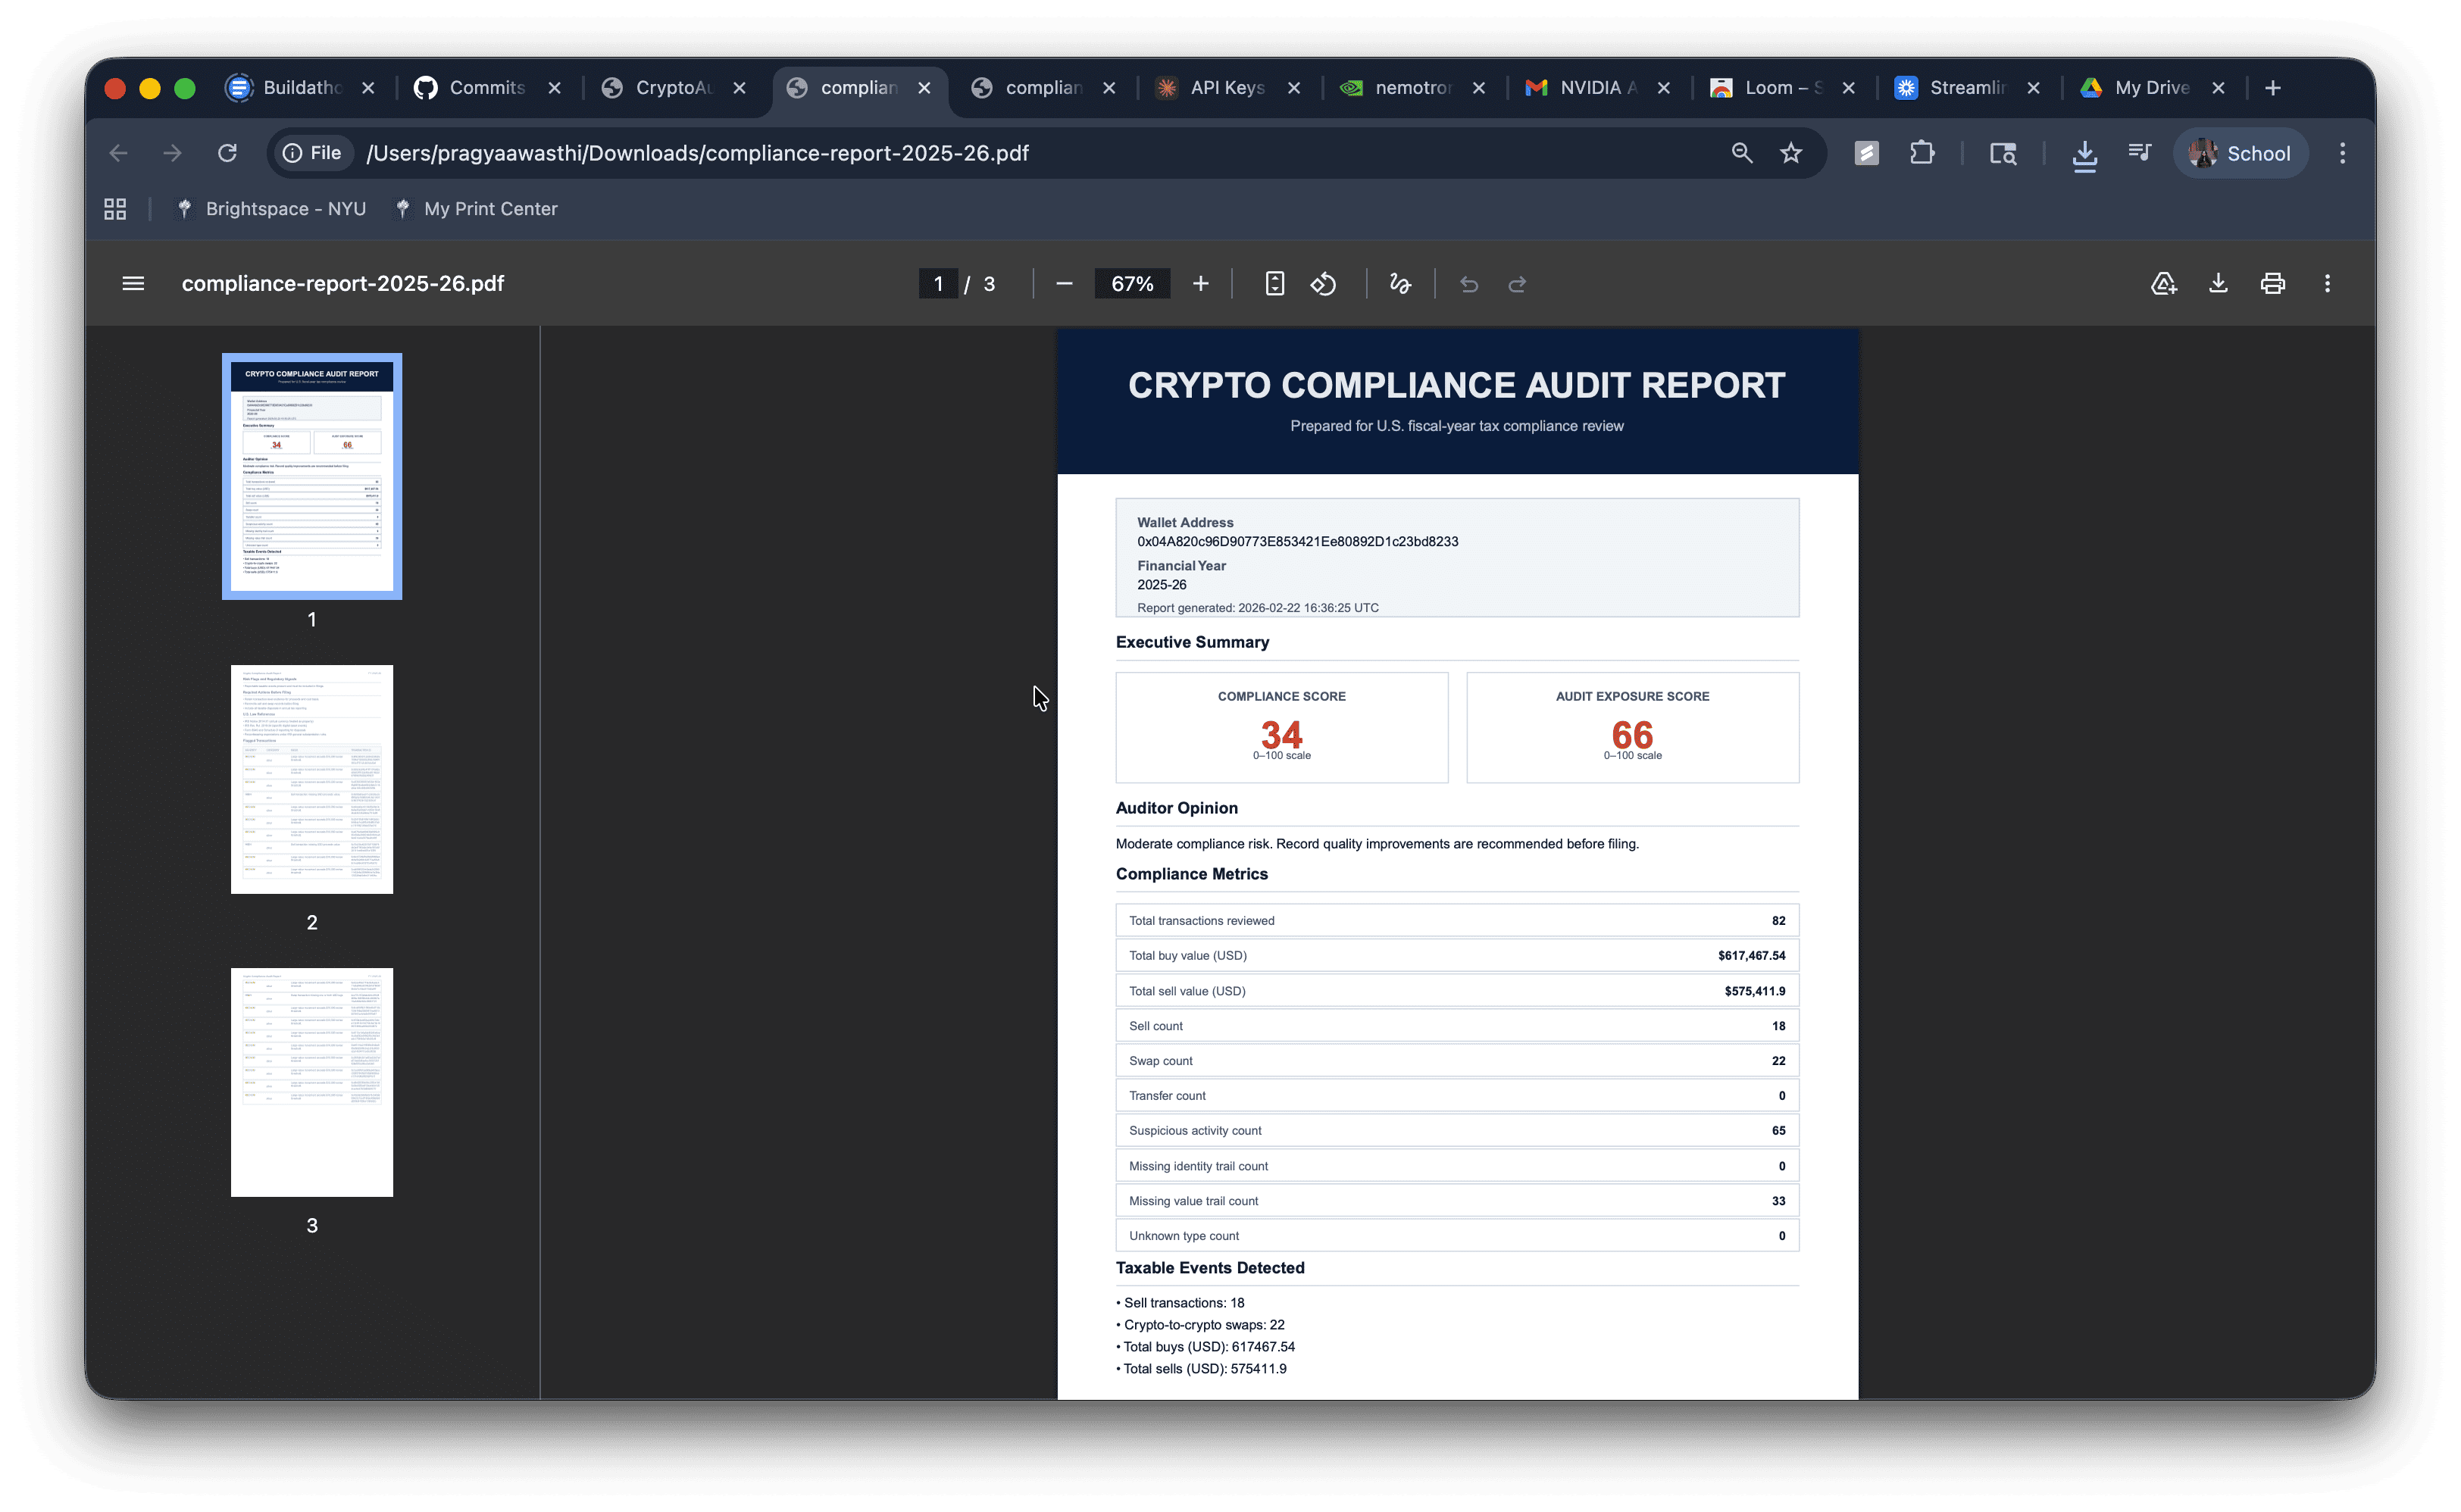Screen dimensions: 2461x1512
Task: Click the zoom out minus button
Action: tap(1064, 284)
